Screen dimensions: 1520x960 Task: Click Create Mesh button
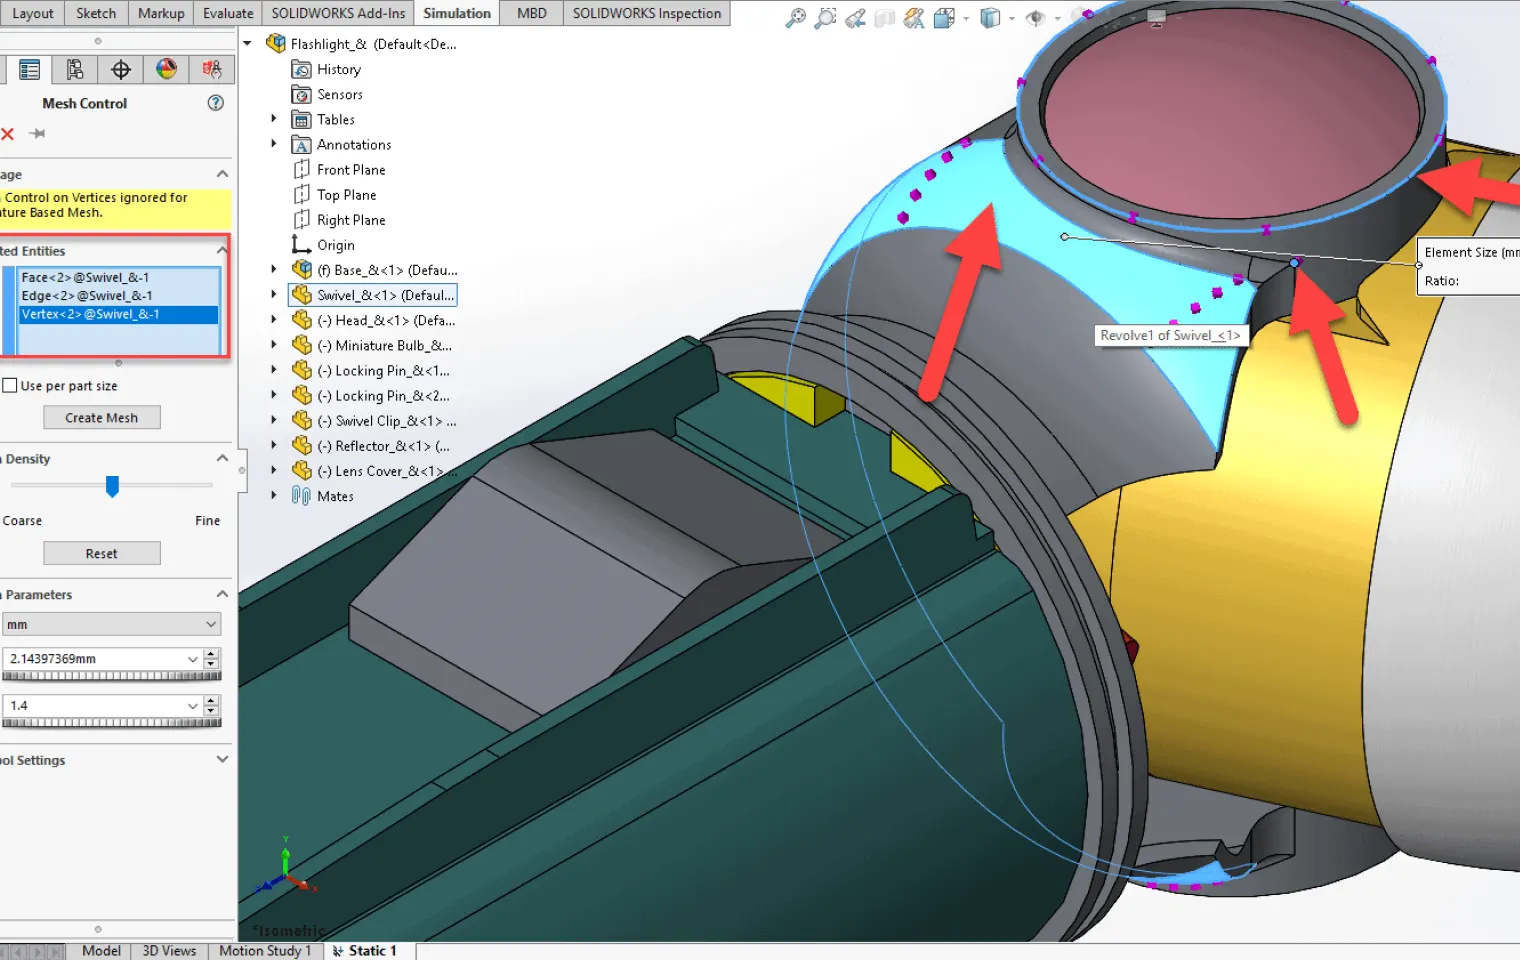(102, 418)
